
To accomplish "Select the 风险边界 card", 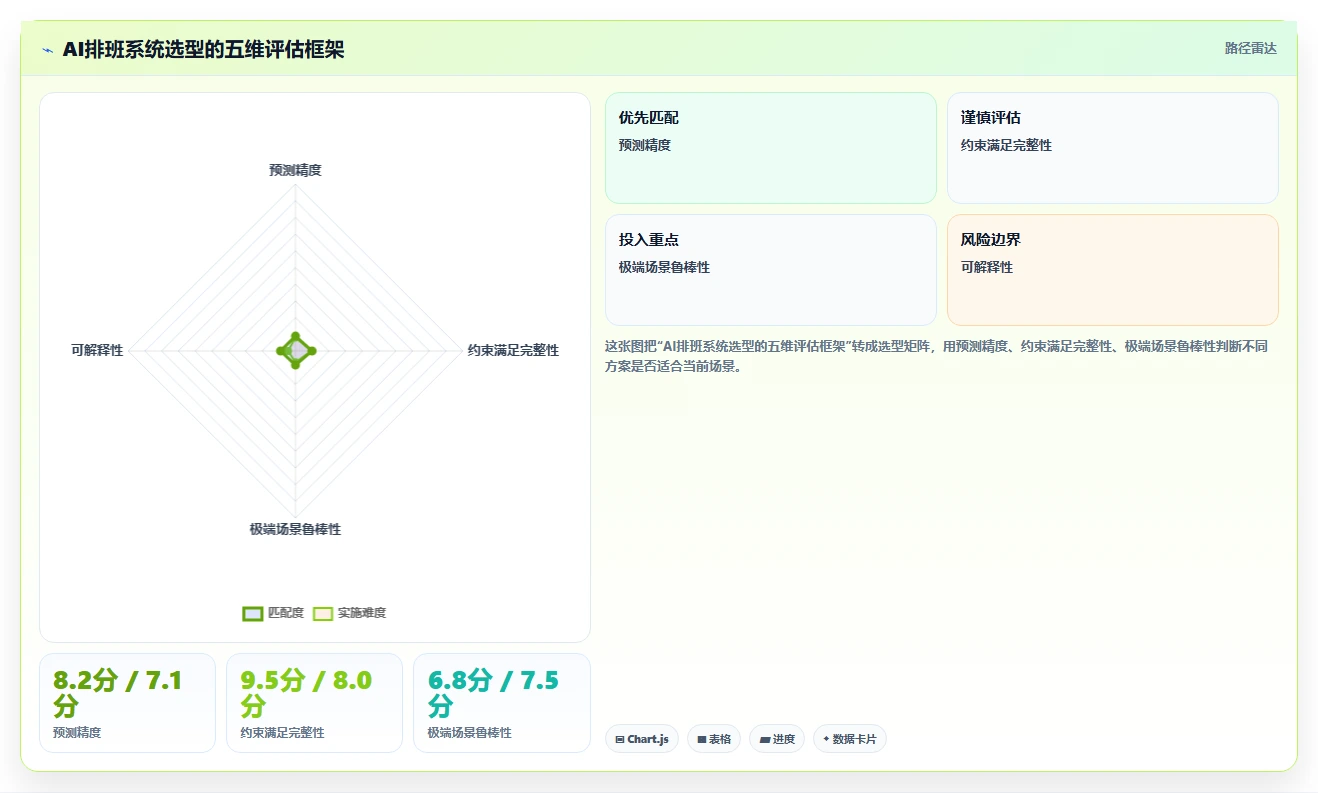I will coord(1113,270).
